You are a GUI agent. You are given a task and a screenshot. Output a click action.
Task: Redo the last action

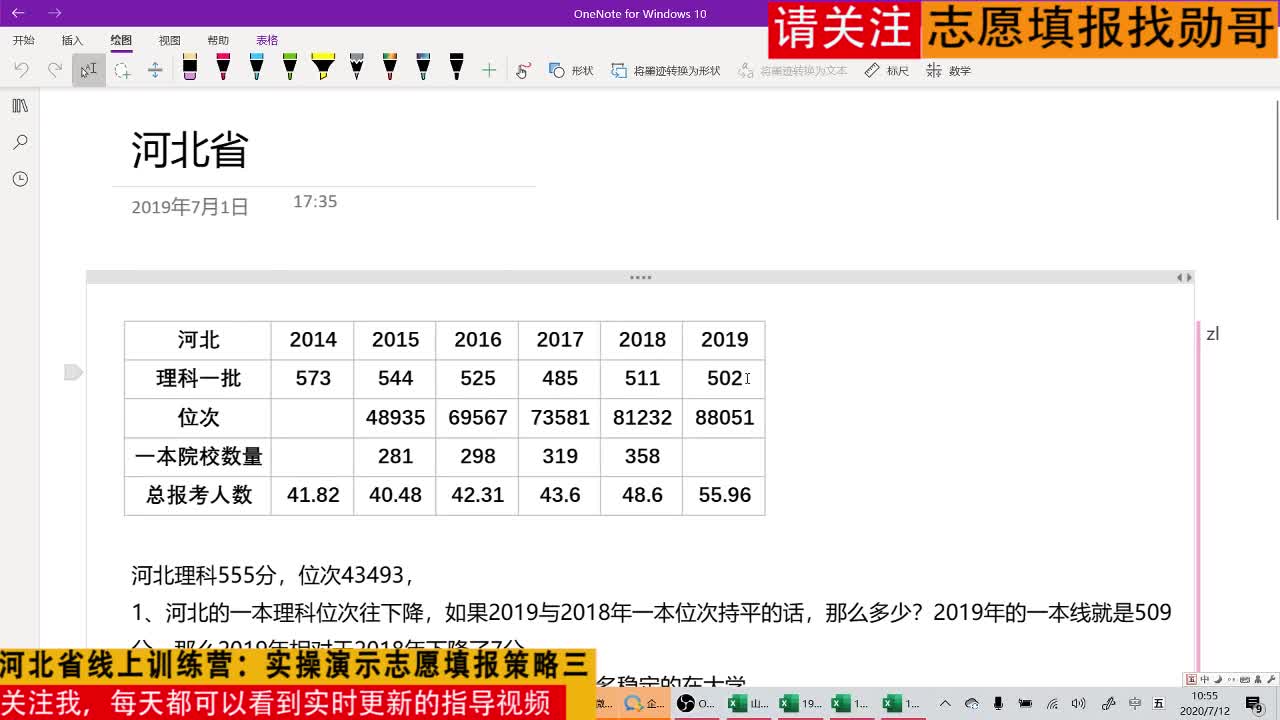click(55, 70)
